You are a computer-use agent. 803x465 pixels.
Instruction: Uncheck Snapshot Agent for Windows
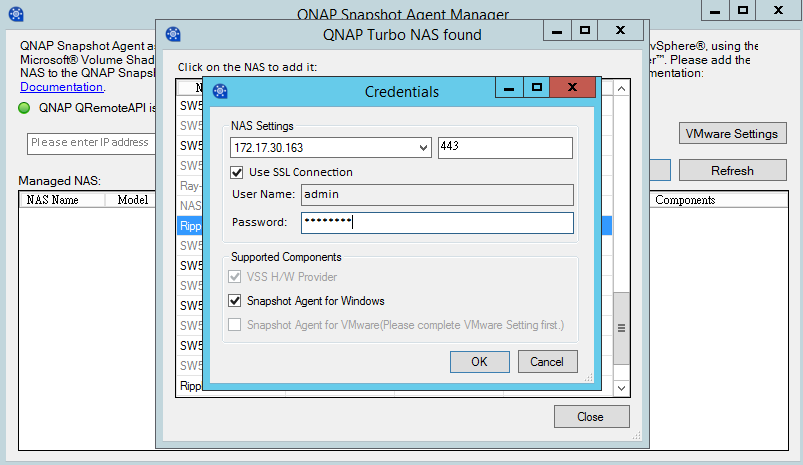pos(236,300)
